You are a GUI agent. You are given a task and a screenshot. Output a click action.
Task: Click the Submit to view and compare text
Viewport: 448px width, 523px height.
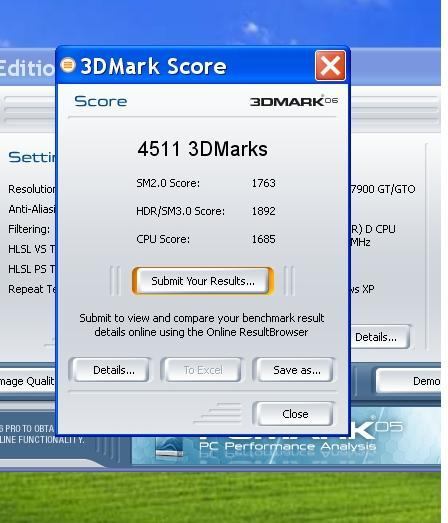point(201,325)
